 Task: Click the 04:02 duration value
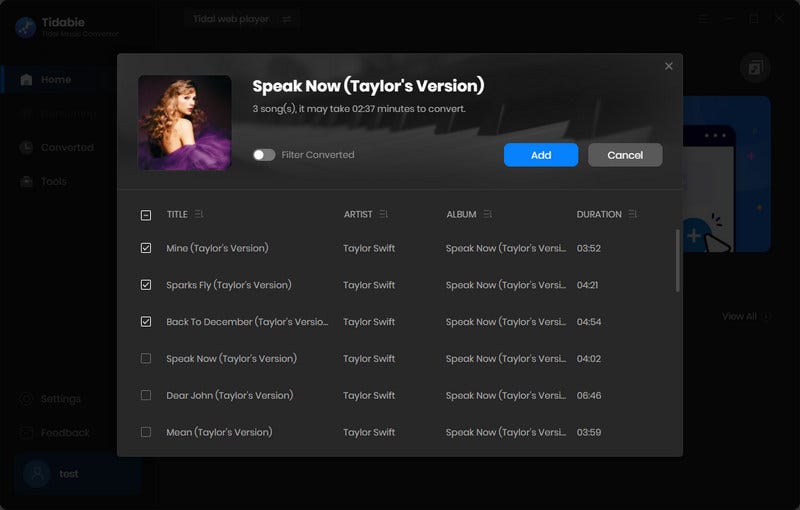click(x=589, y=359)
